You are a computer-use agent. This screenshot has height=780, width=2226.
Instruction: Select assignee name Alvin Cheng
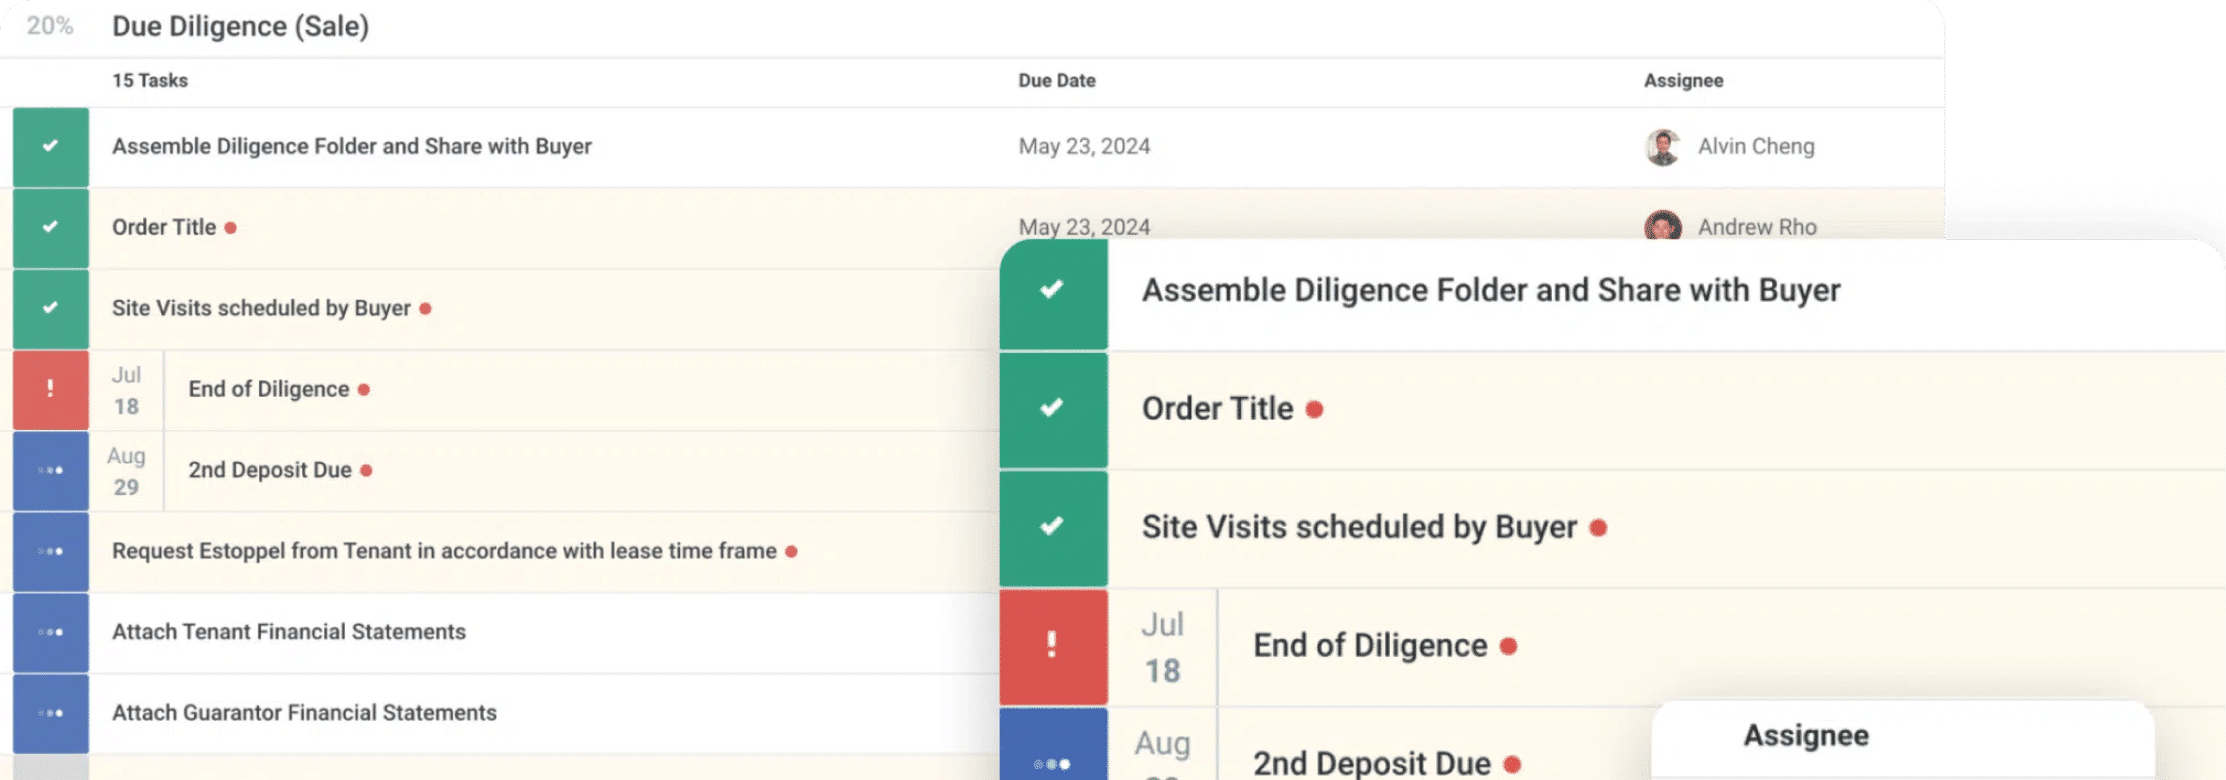[x=1756, y=147]
